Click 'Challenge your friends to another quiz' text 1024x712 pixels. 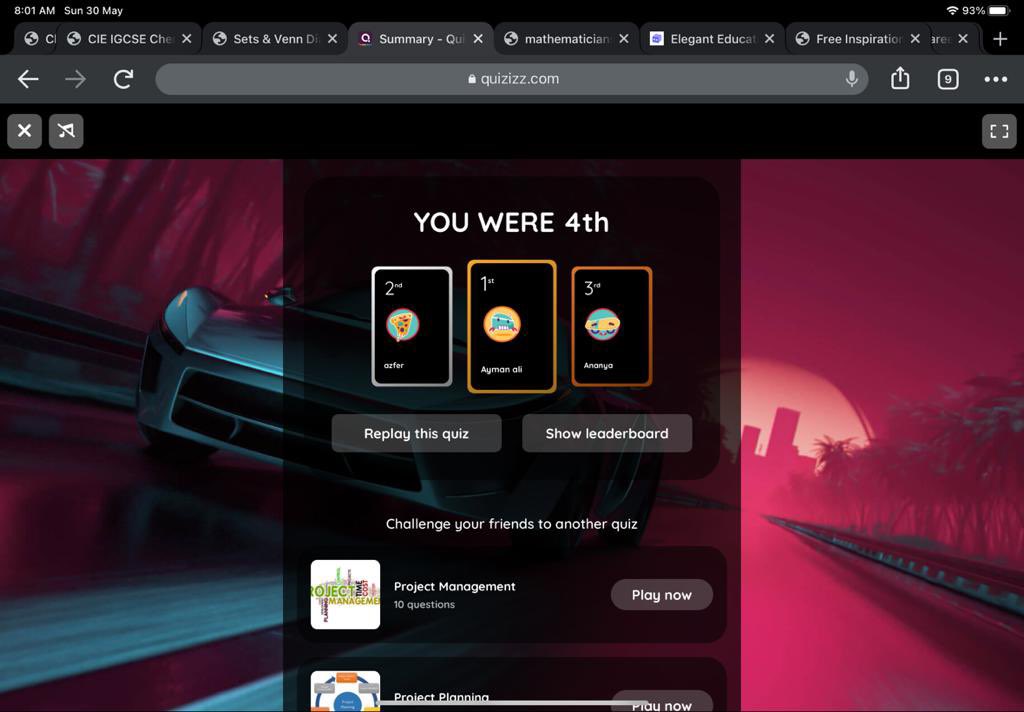[511, 524]
